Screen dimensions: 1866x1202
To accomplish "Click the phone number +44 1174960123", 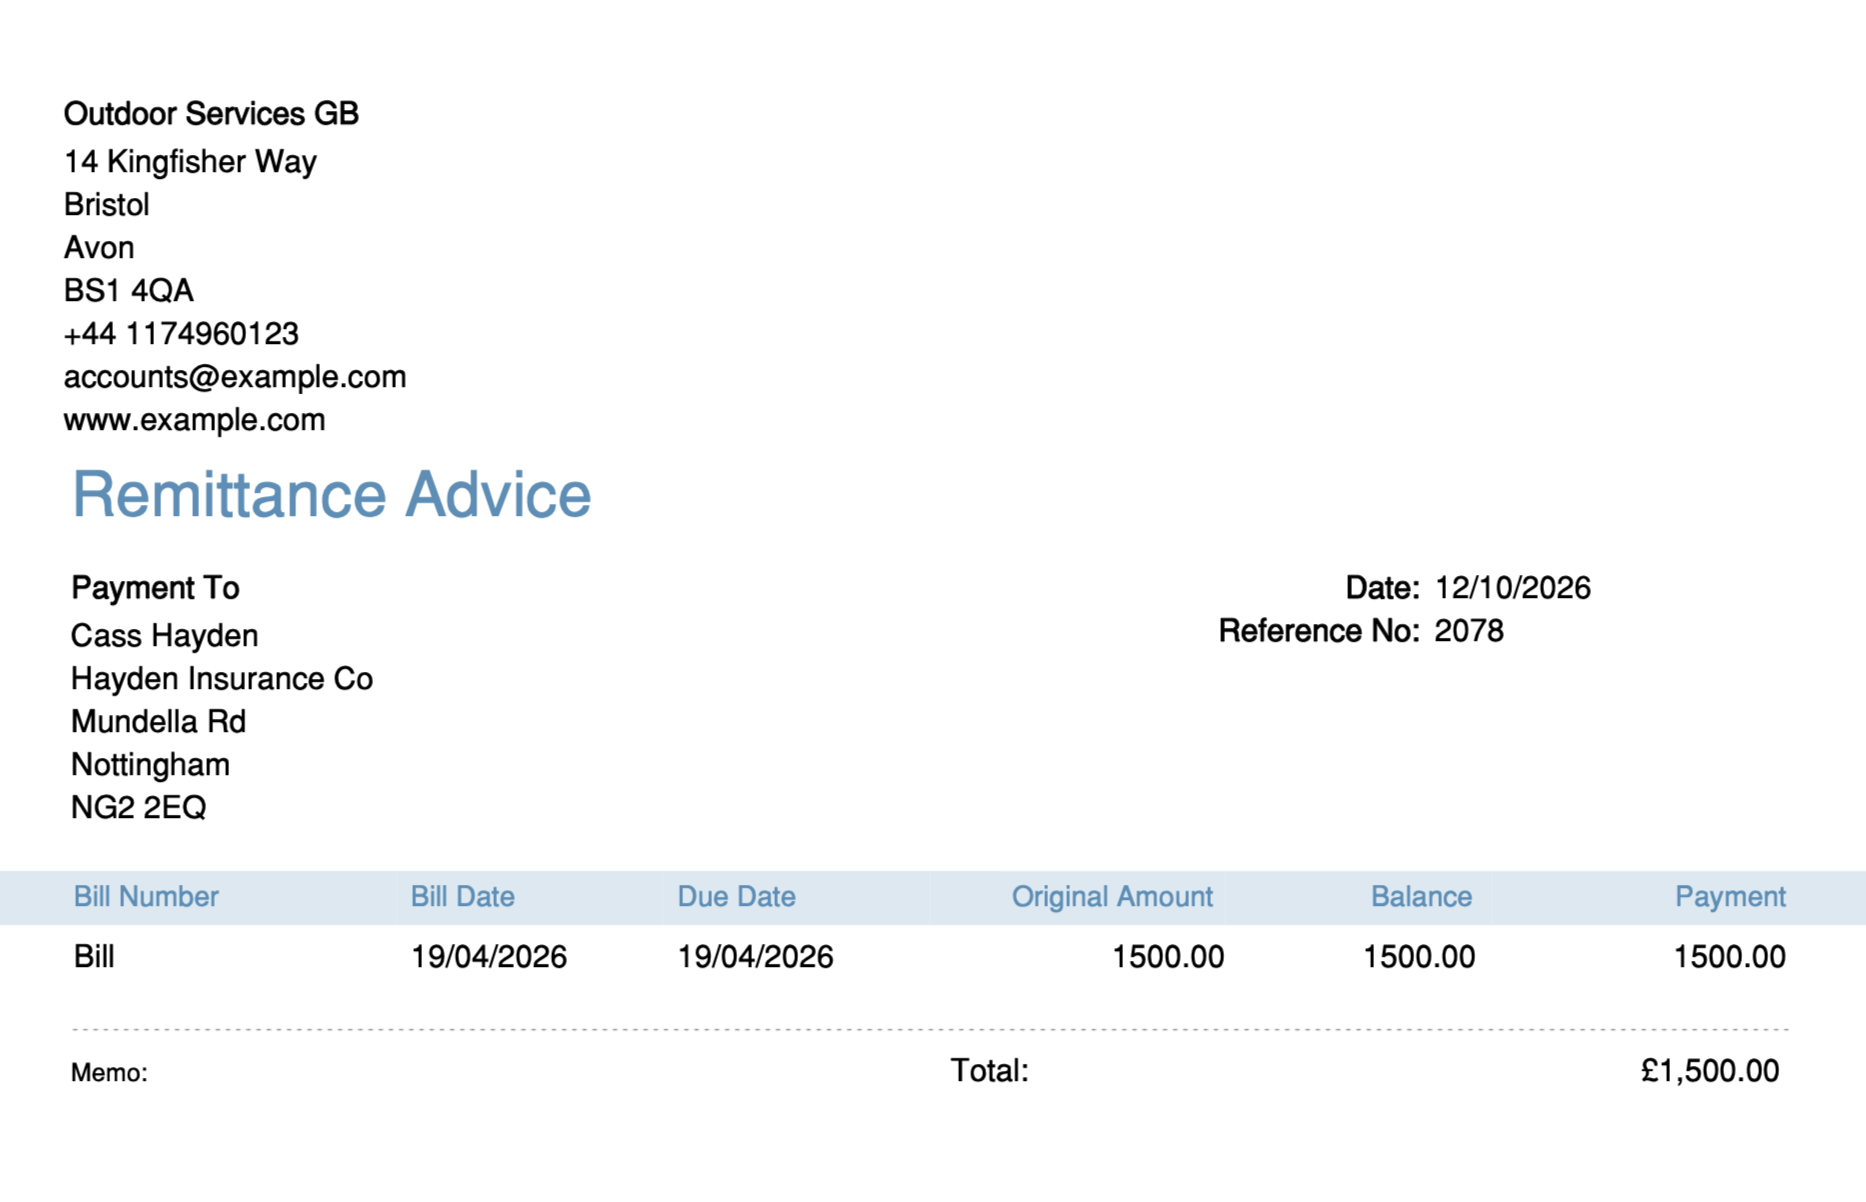I will click(181, 333).
